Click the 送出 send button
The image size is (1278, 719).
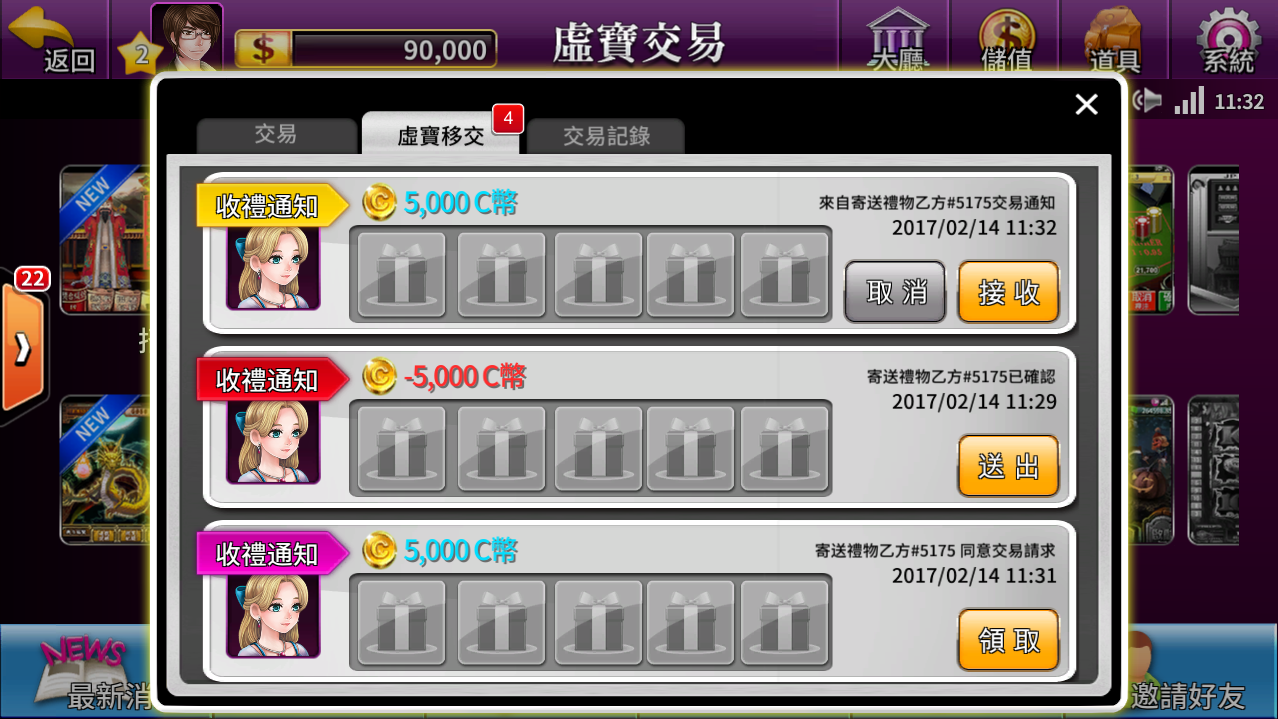1009,466
